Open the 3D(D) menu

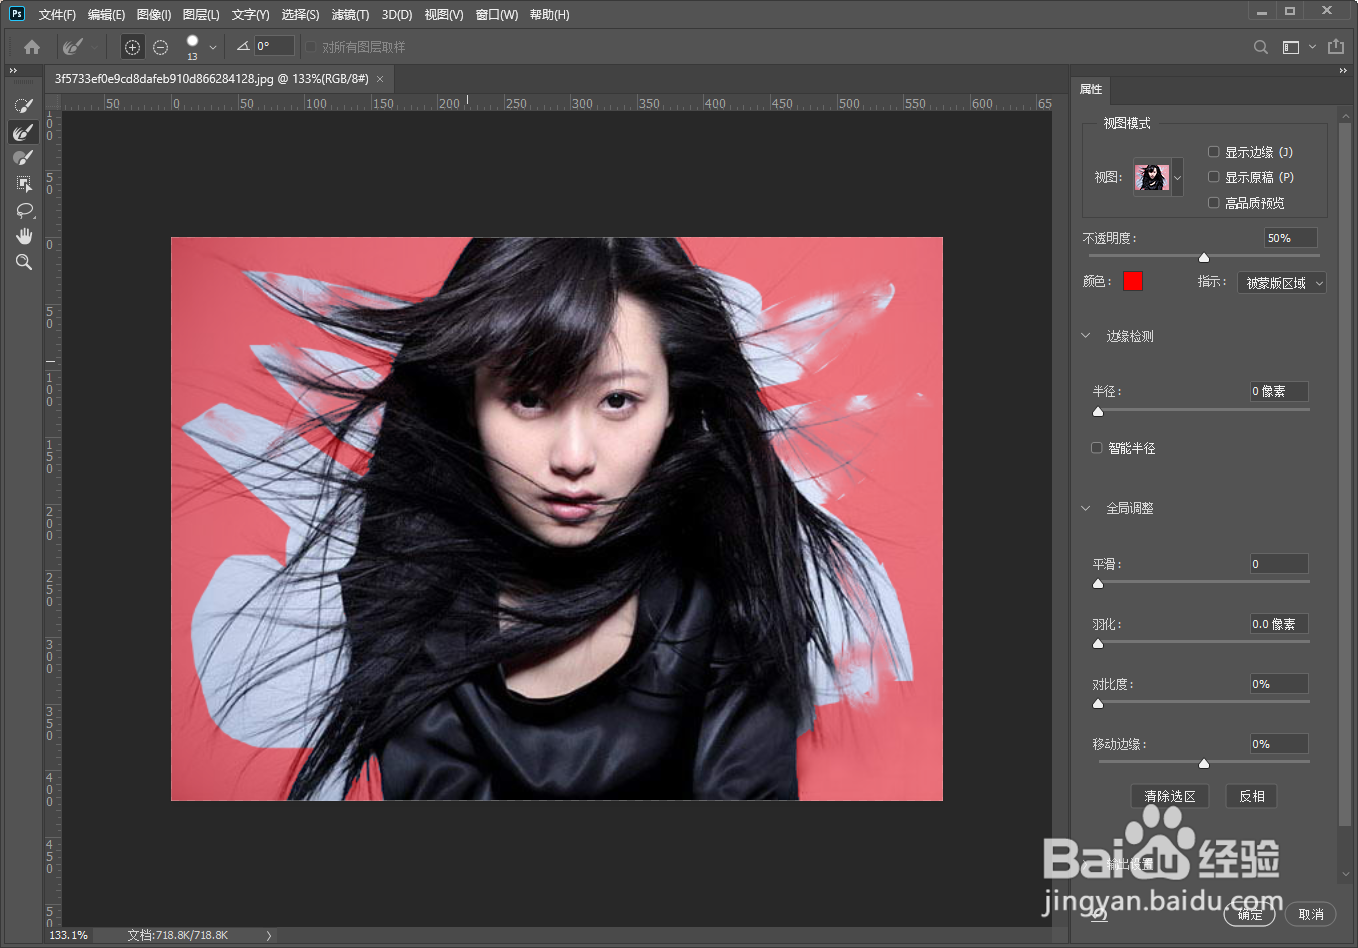coord(397,15)
